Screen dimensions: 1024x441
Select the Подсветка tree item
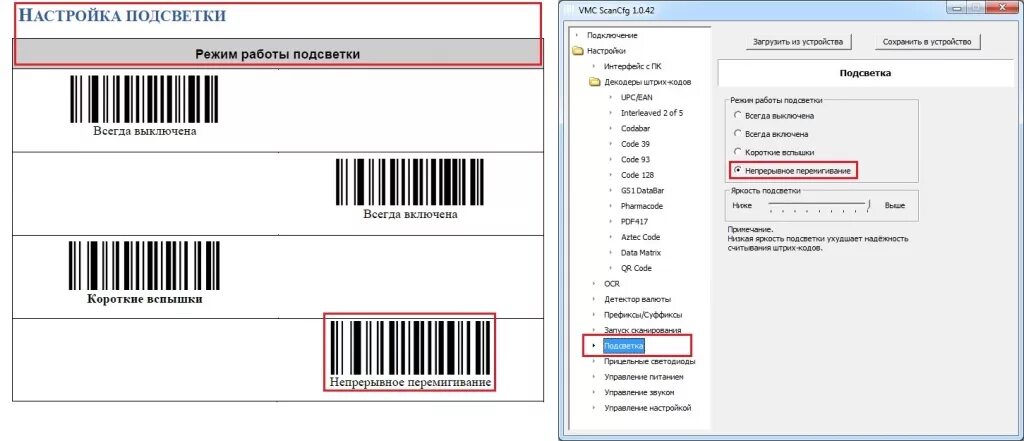click(x=624, y=346)
